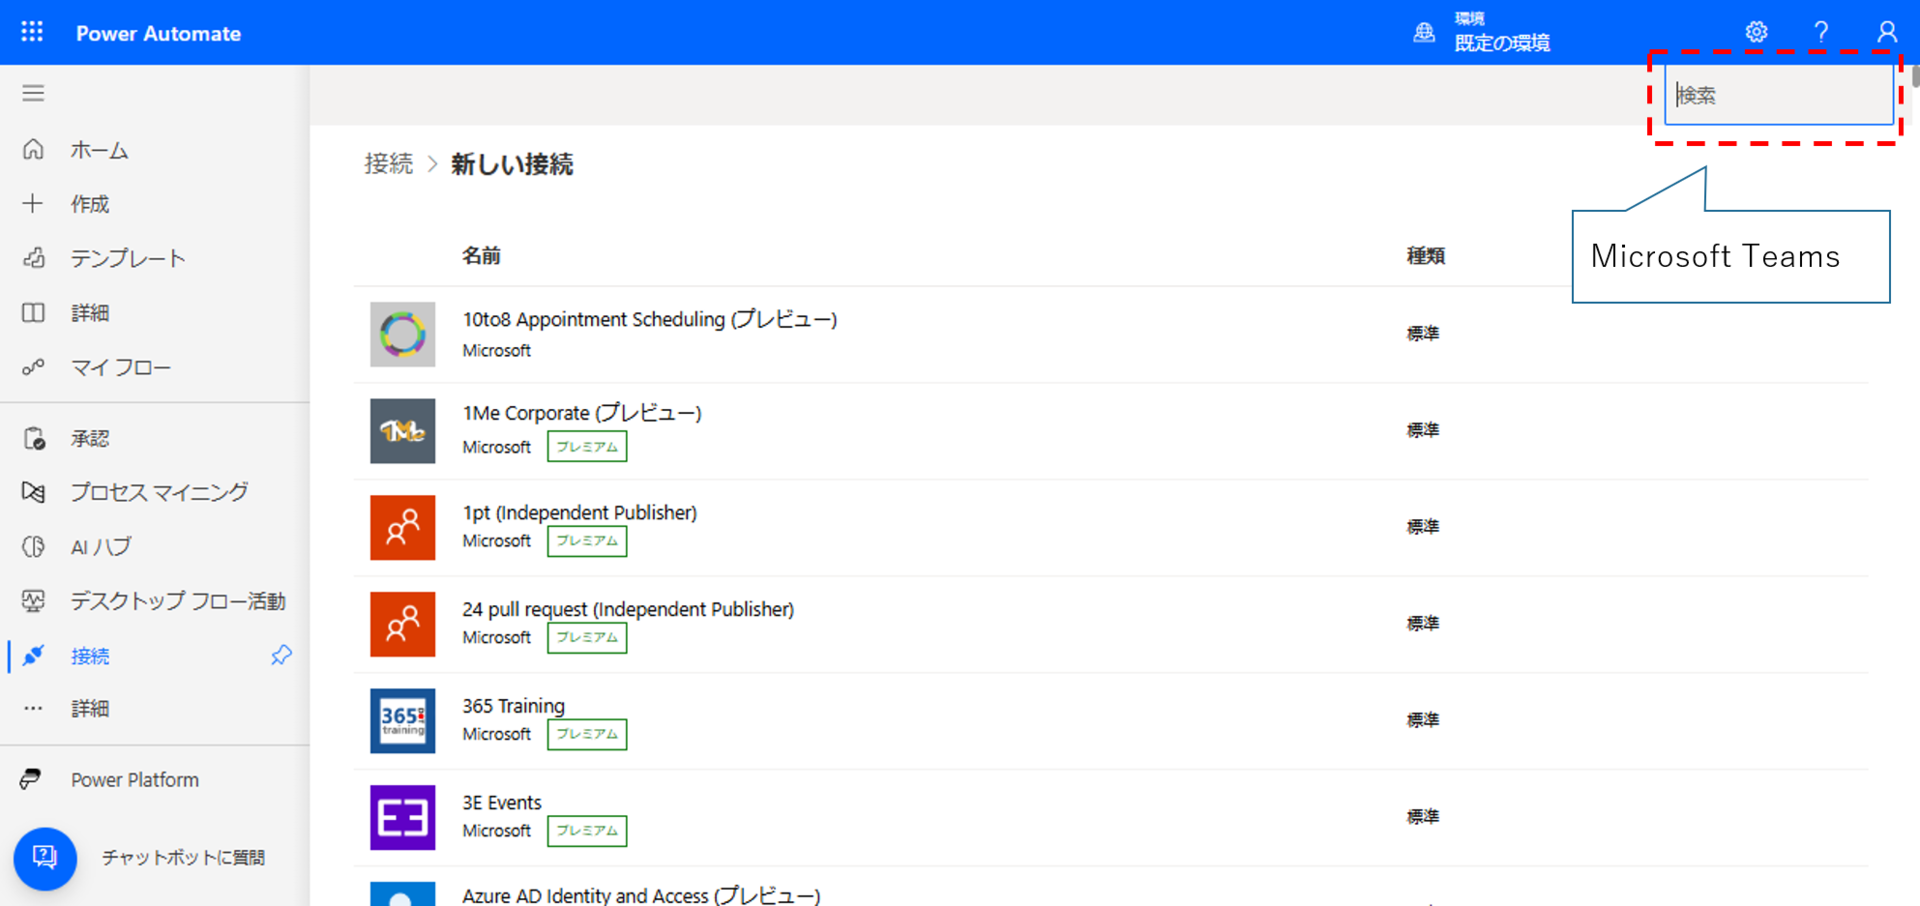Select the 10to8 Appointment Scheduling connector icon
The image size is (1920, 906).
[x=403, y=334]
